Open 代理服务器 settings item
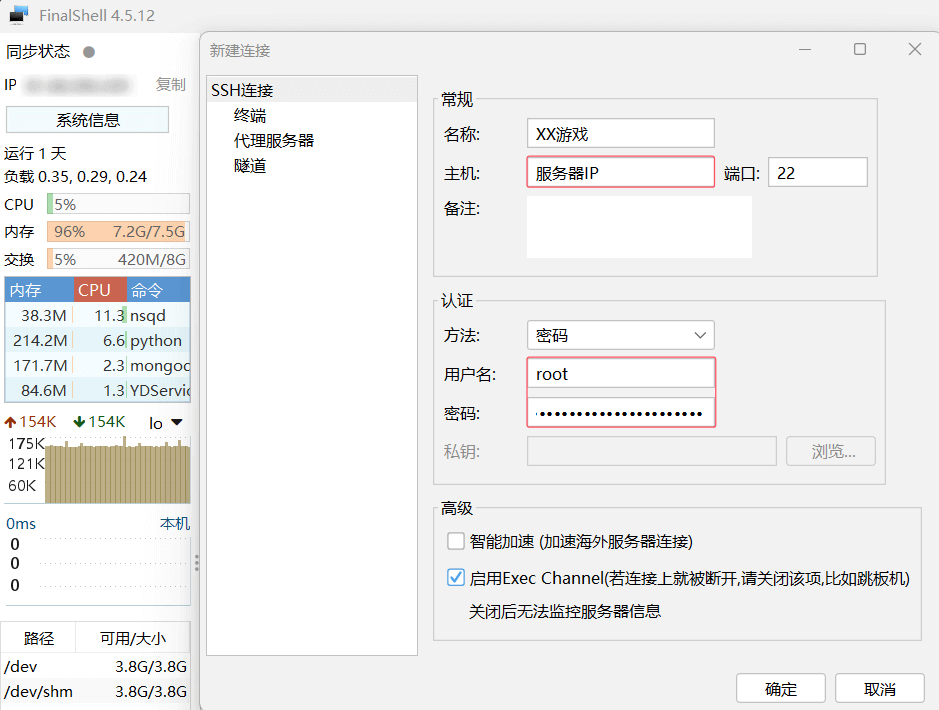The width and height of the screenshot is (939, 710). click(x=274, y=140)
